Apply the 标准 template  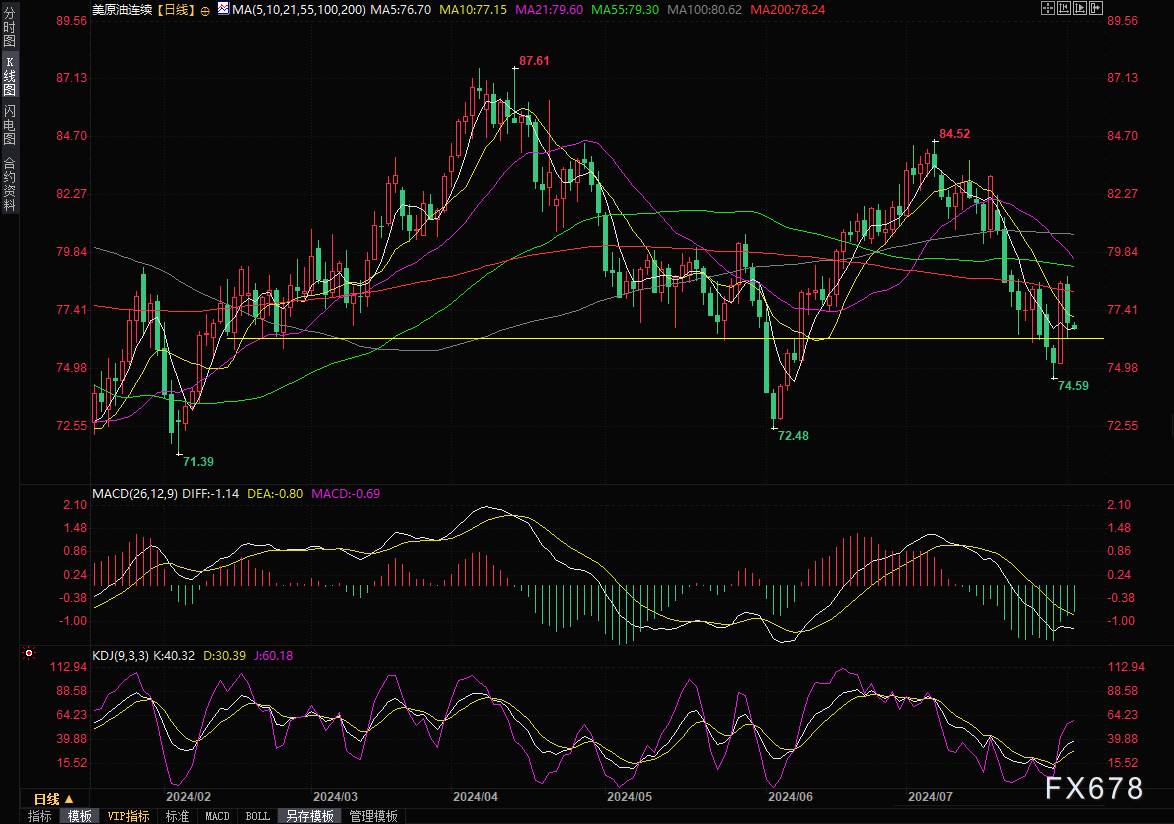177,816
